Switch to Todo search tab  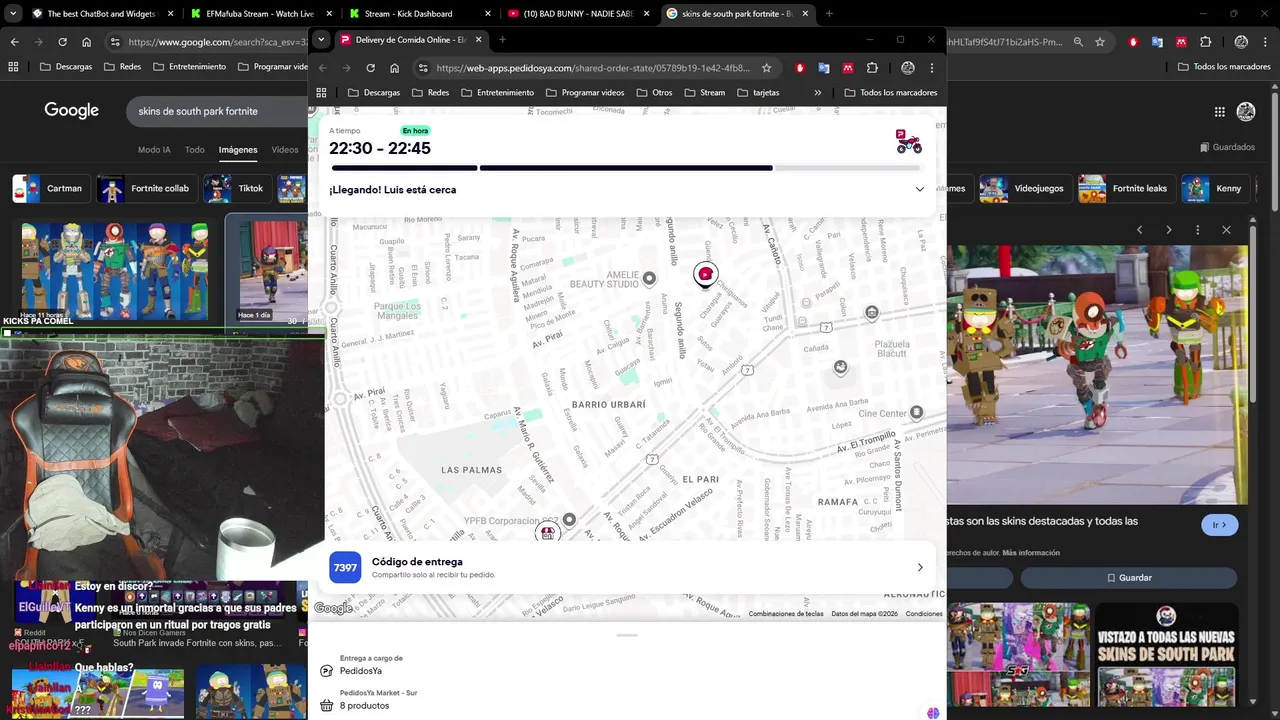[x=194, y=150]
